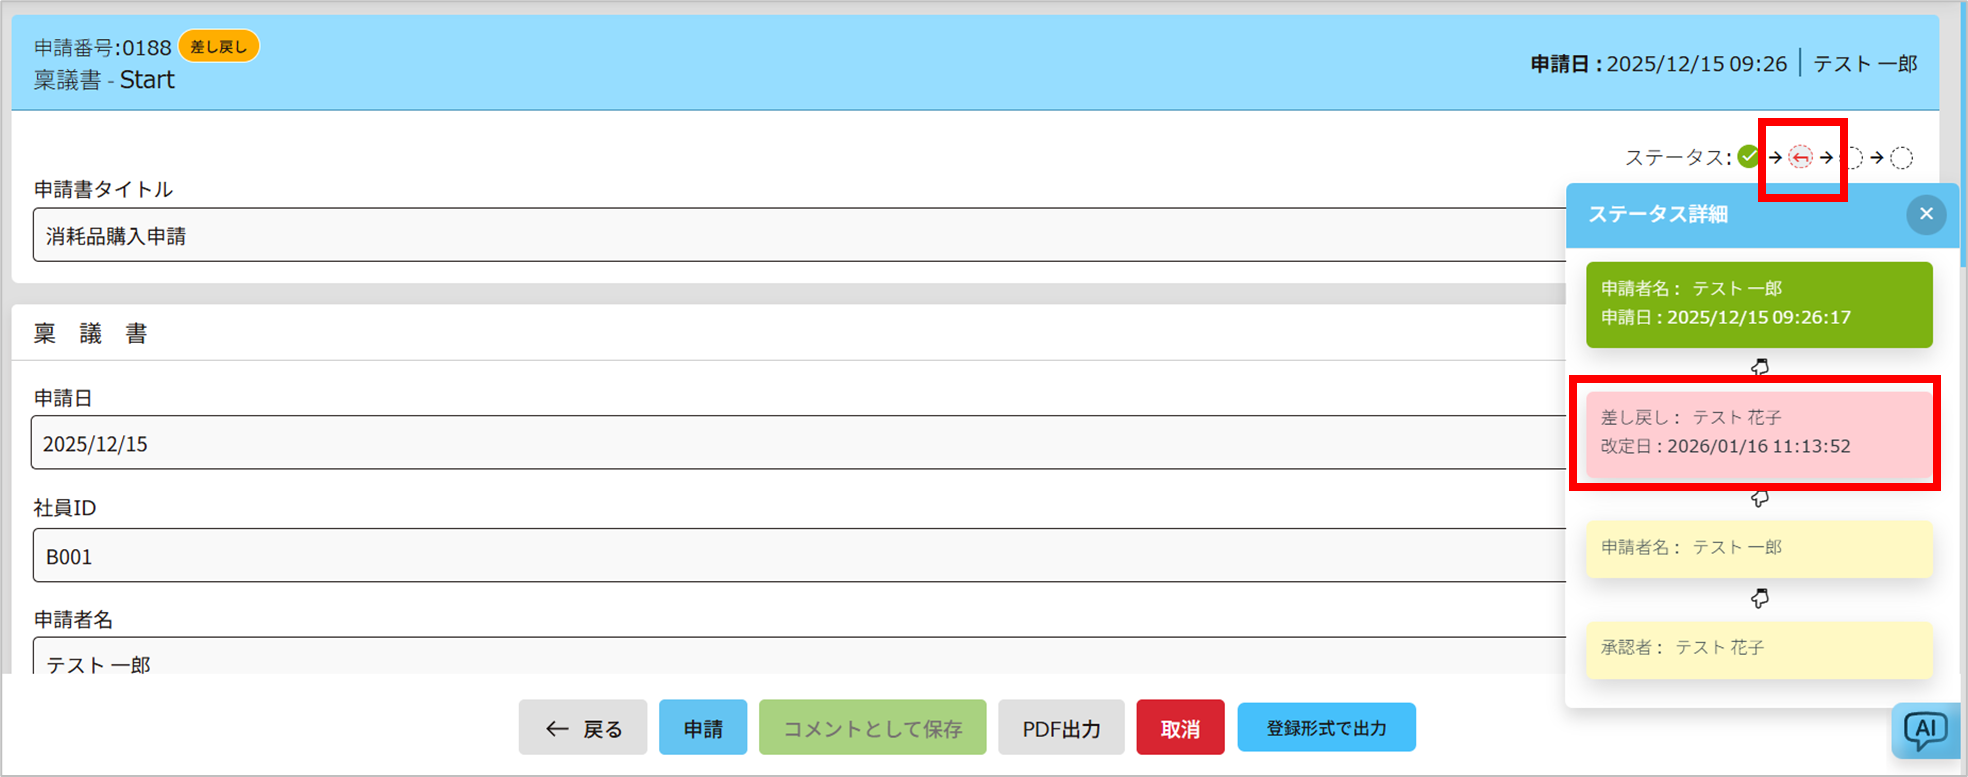Export using the PDF出力 button
Viewport: 1968px width, 777px height.
[x=1061, y=728]
